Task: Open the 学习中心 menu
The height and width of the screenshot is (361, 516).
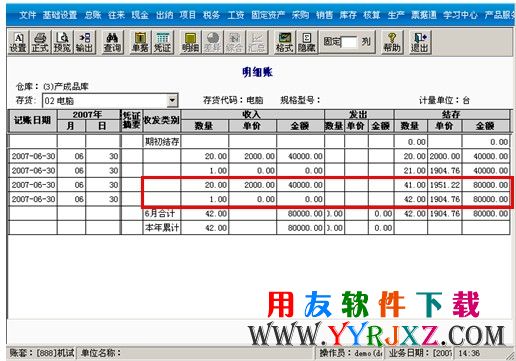Action: 460,15
